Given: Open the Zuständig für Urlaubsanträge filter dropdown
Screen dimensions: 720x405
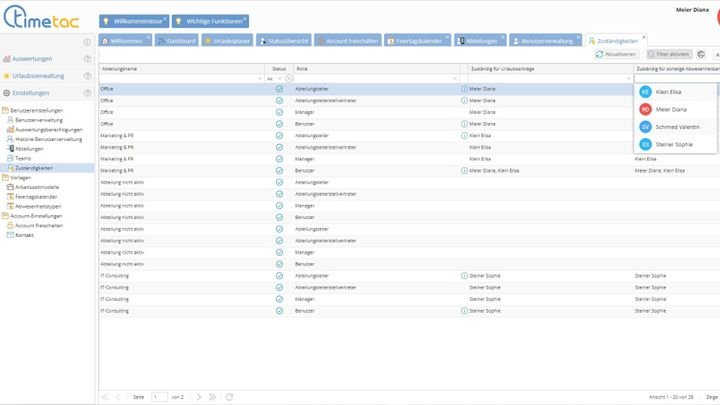Looking at the screenshot, I should point(628,78).
